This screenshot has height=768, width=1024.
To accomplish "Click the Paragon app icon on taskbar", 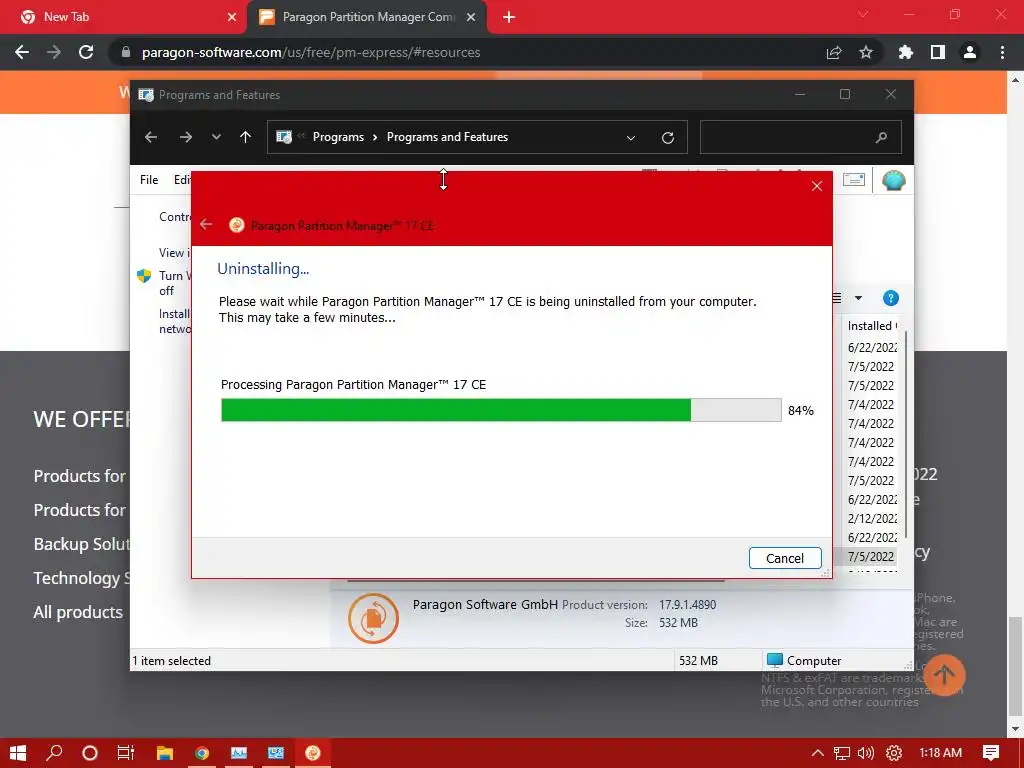I will pyautogui.click(x=313, y=753).
